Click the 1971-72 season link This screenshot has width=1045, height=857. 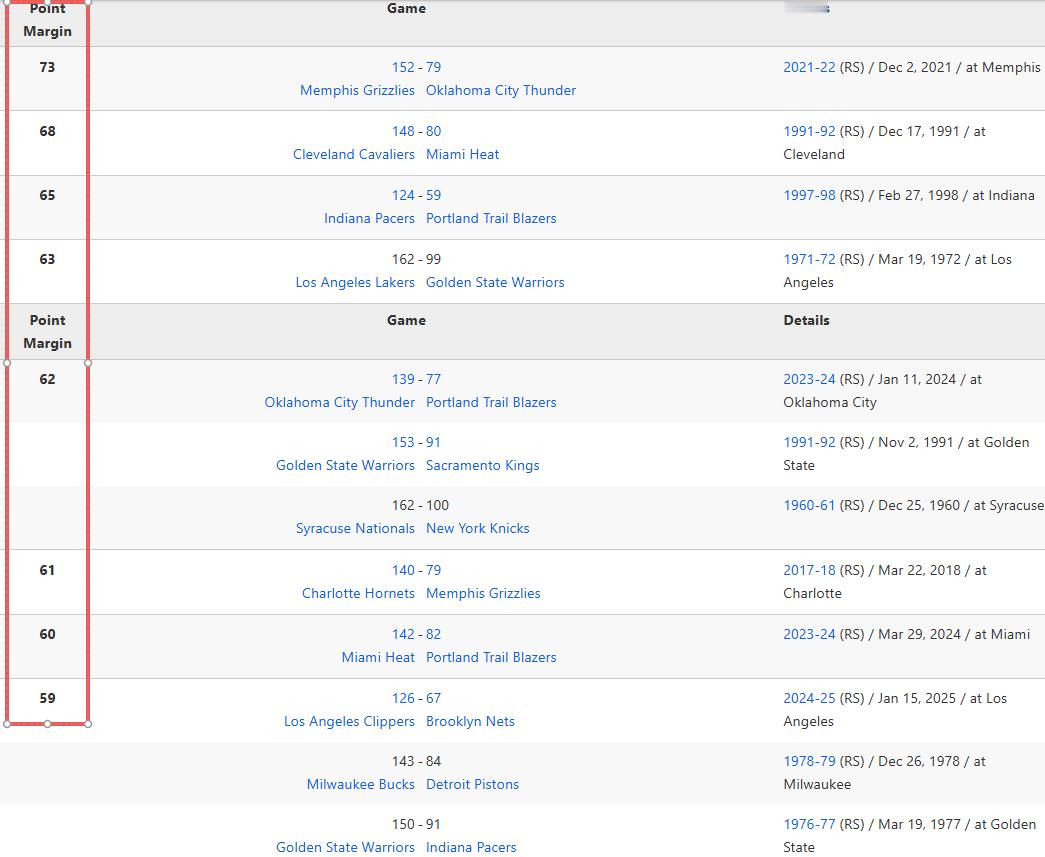coord(809,259)
